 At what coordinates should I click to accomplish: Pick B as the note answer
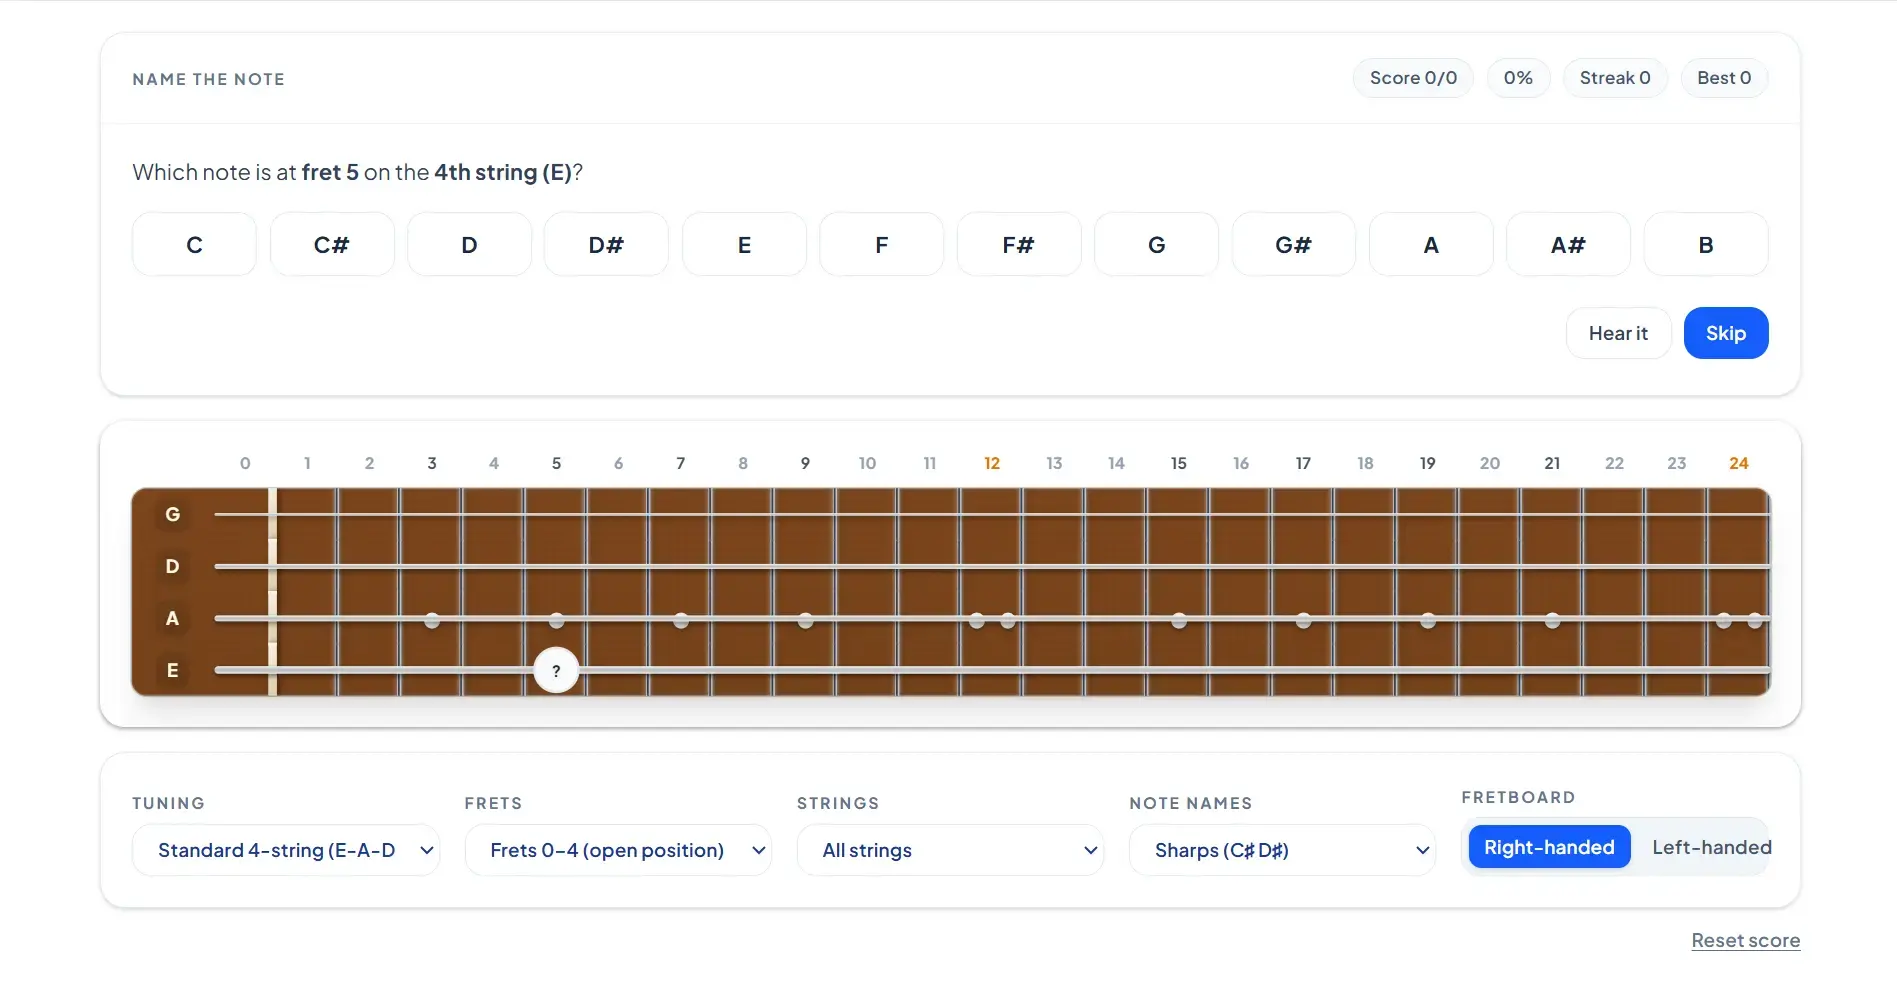point(1706,245)
